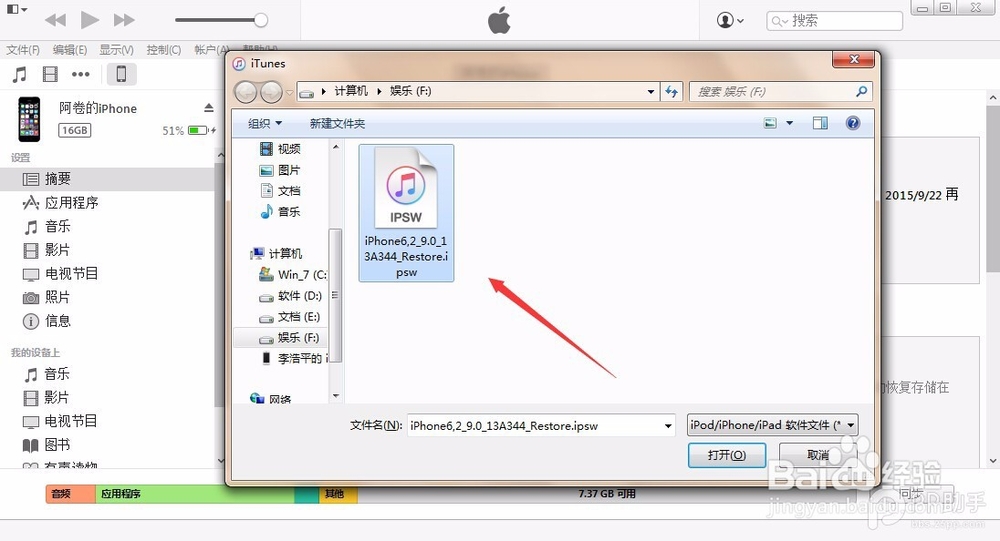This screenshot has width=1000, height=541.
Task: Select 图片 library in dialog tree
Action: point(281,170)
